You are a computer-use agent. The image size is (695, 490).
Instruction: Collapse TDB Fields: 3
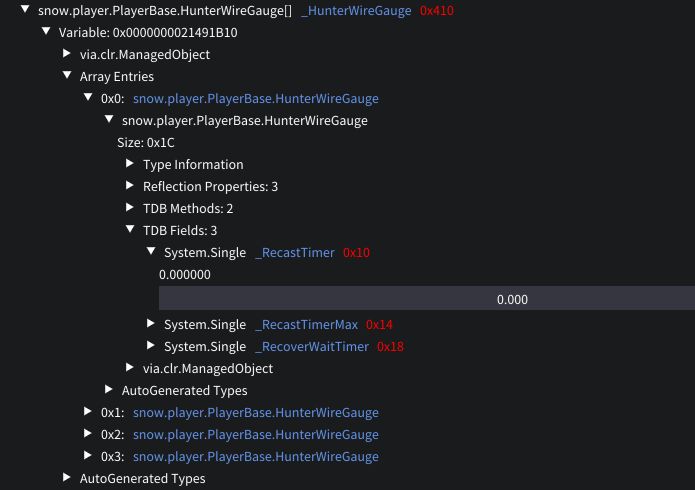coord(130,230)
